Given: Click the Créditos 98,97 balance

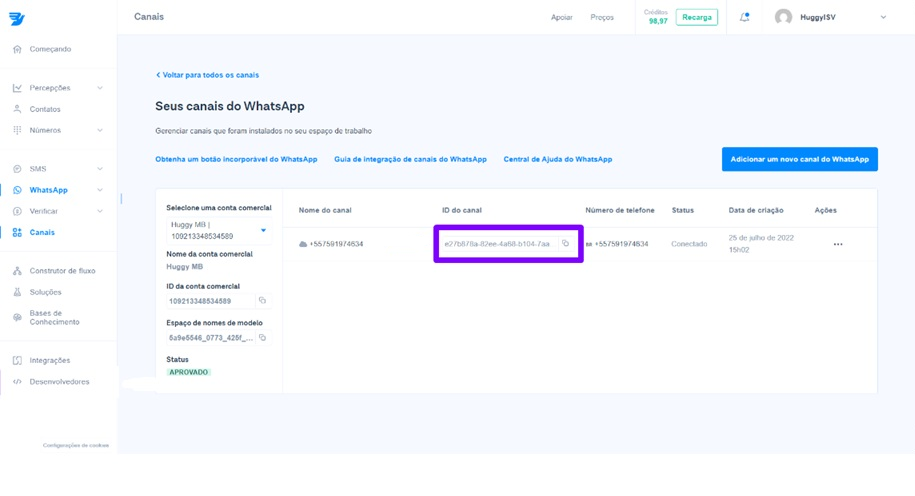Looking at the screenshot, I should (x=656, y=17).
